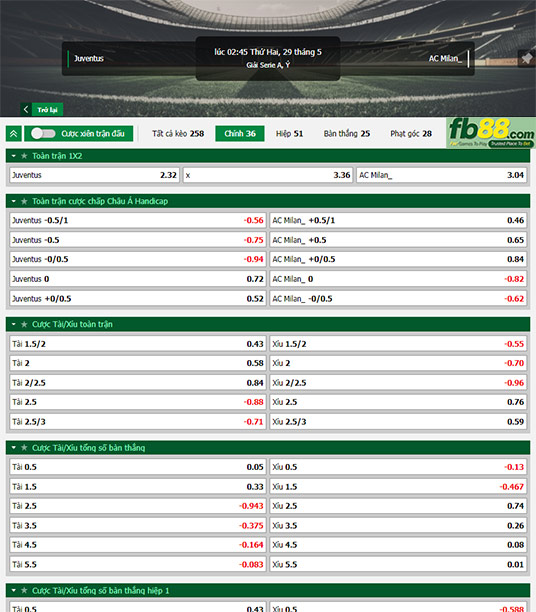Image resolution: width=536 pixels, height=612 pixels.
Task: Select AC Milan +0.5 handicap odds 0.65
Action: (398, 240)
